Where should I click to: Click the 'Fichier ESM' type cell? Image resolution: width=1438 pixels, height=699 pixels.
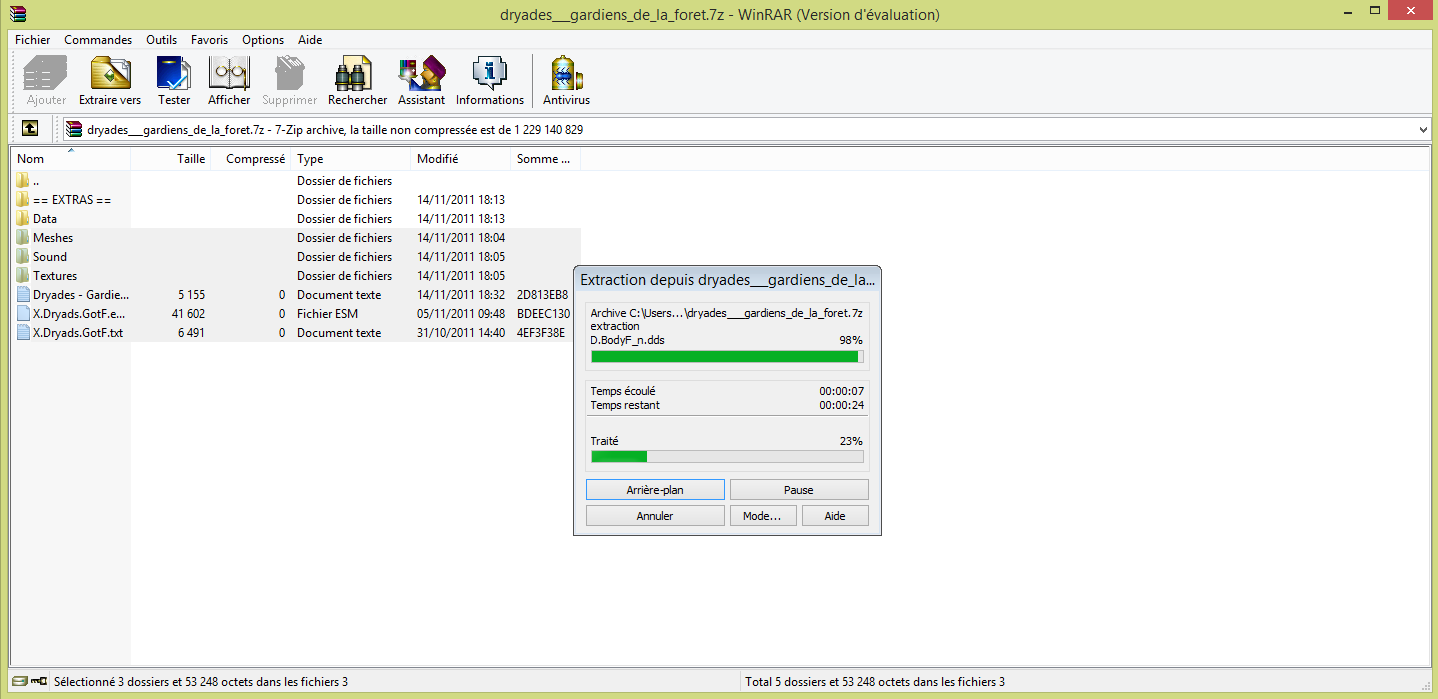[x=327, y=314]
